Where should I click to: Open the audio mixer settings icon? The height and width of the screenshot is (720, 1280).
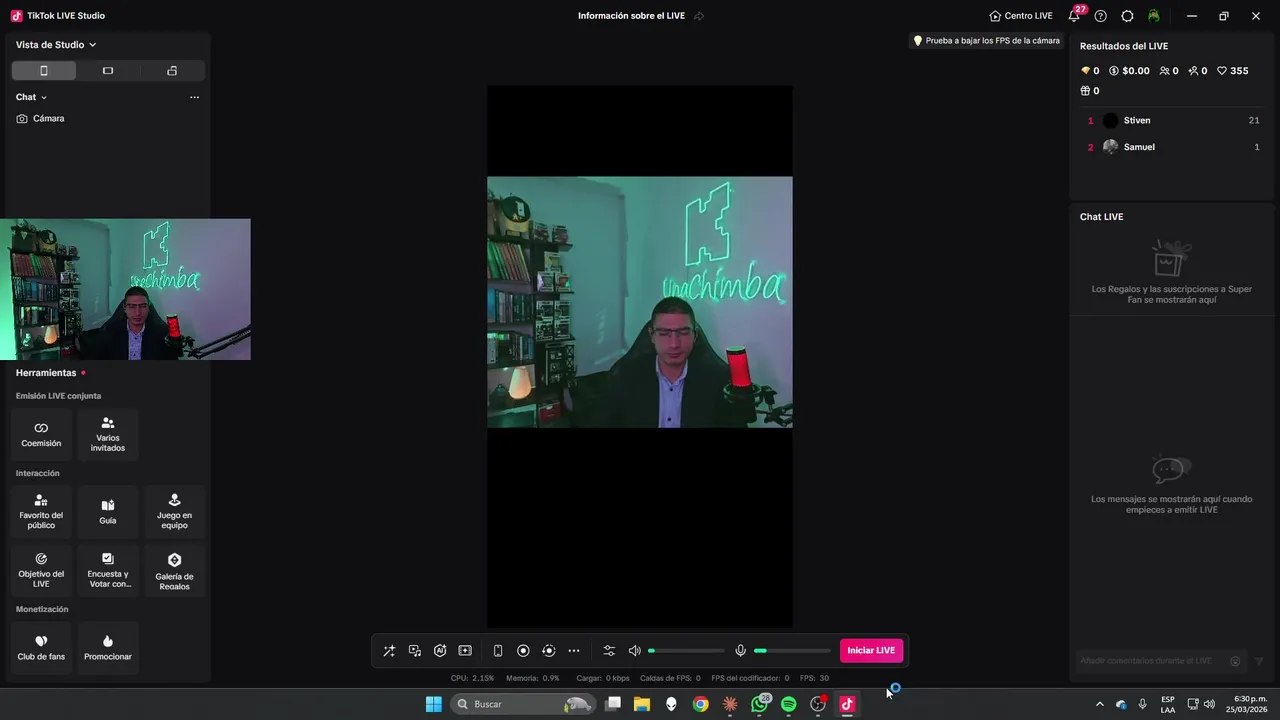(x=609, y=651)
